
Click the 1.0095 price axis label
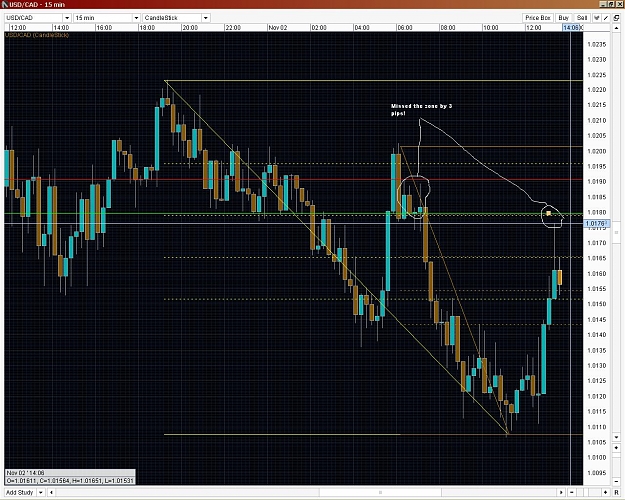coord(597,473)
